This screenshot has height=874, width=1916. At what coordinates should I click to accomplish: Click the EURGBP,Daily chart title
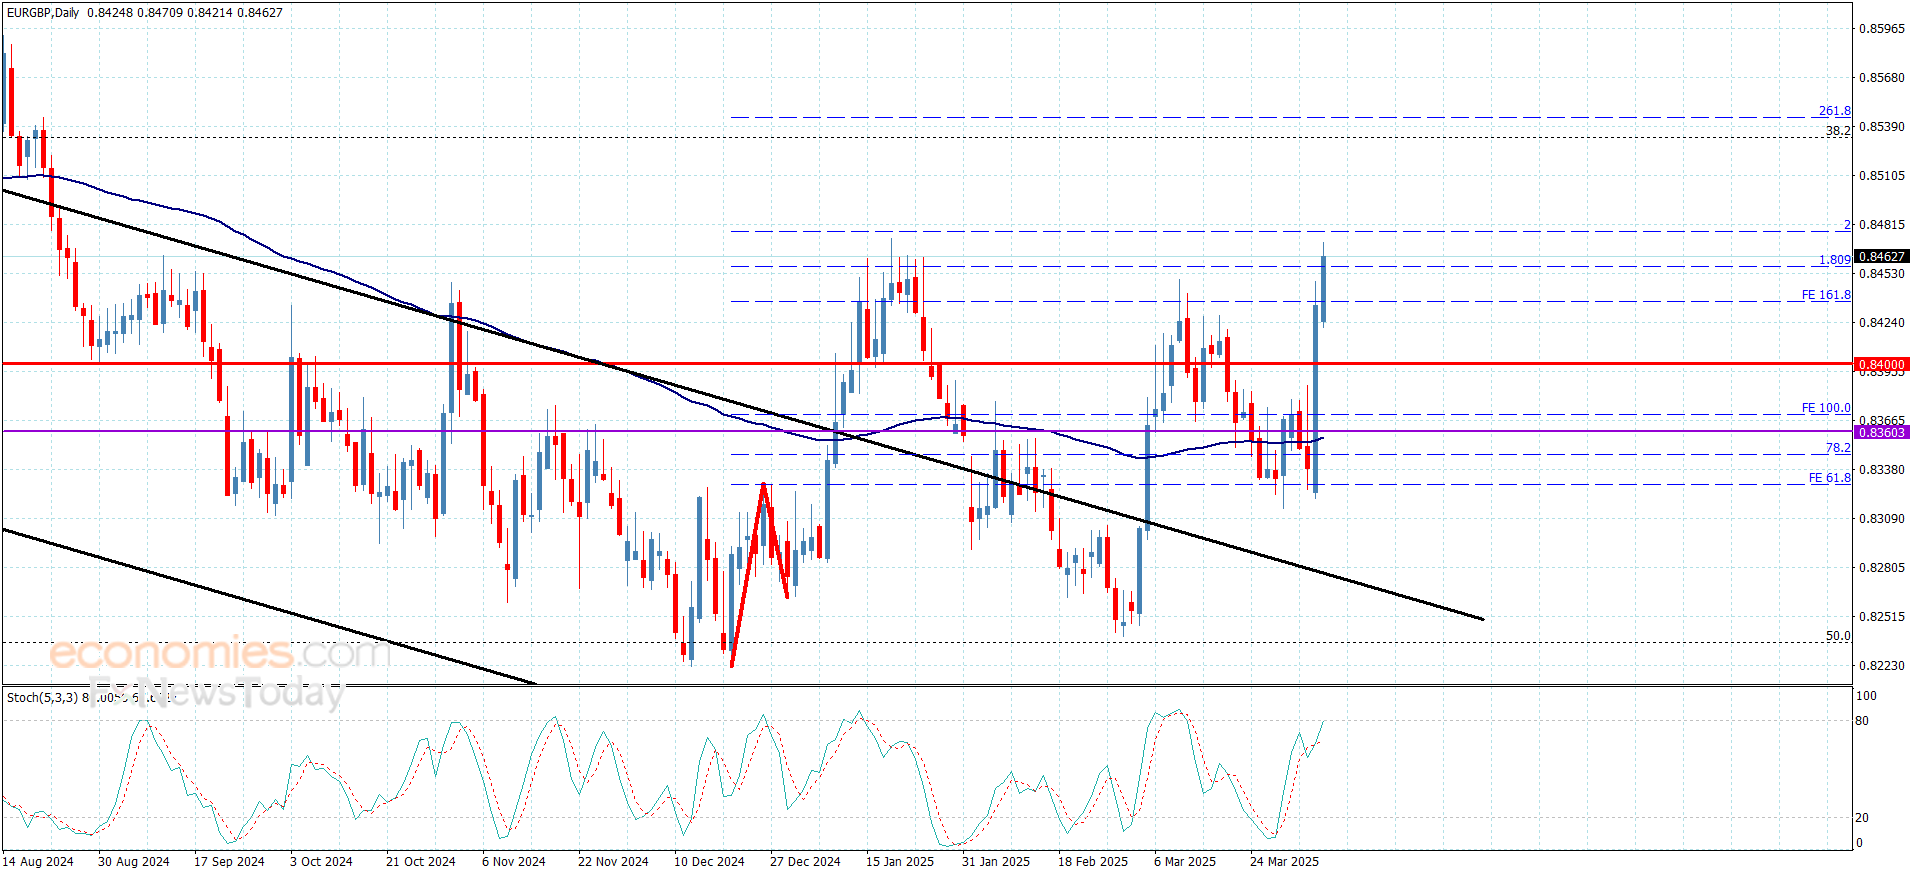pos(41,13)
